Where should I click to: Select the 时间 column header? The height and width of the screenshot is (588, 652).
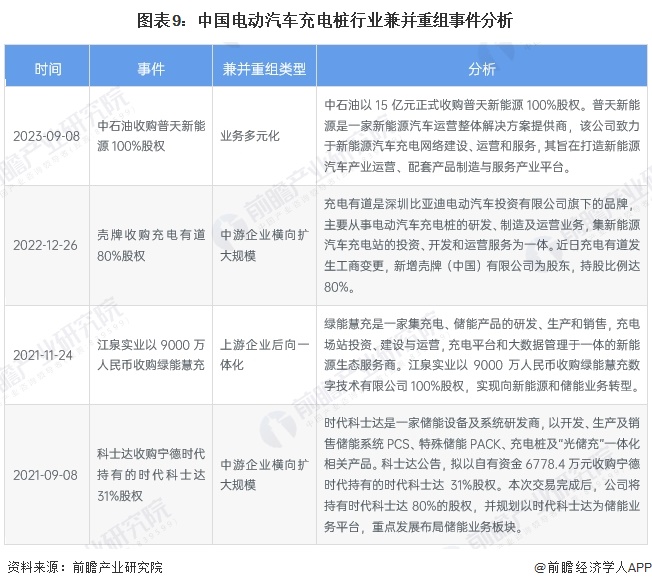pyautogui.click(x=47, y=68)
